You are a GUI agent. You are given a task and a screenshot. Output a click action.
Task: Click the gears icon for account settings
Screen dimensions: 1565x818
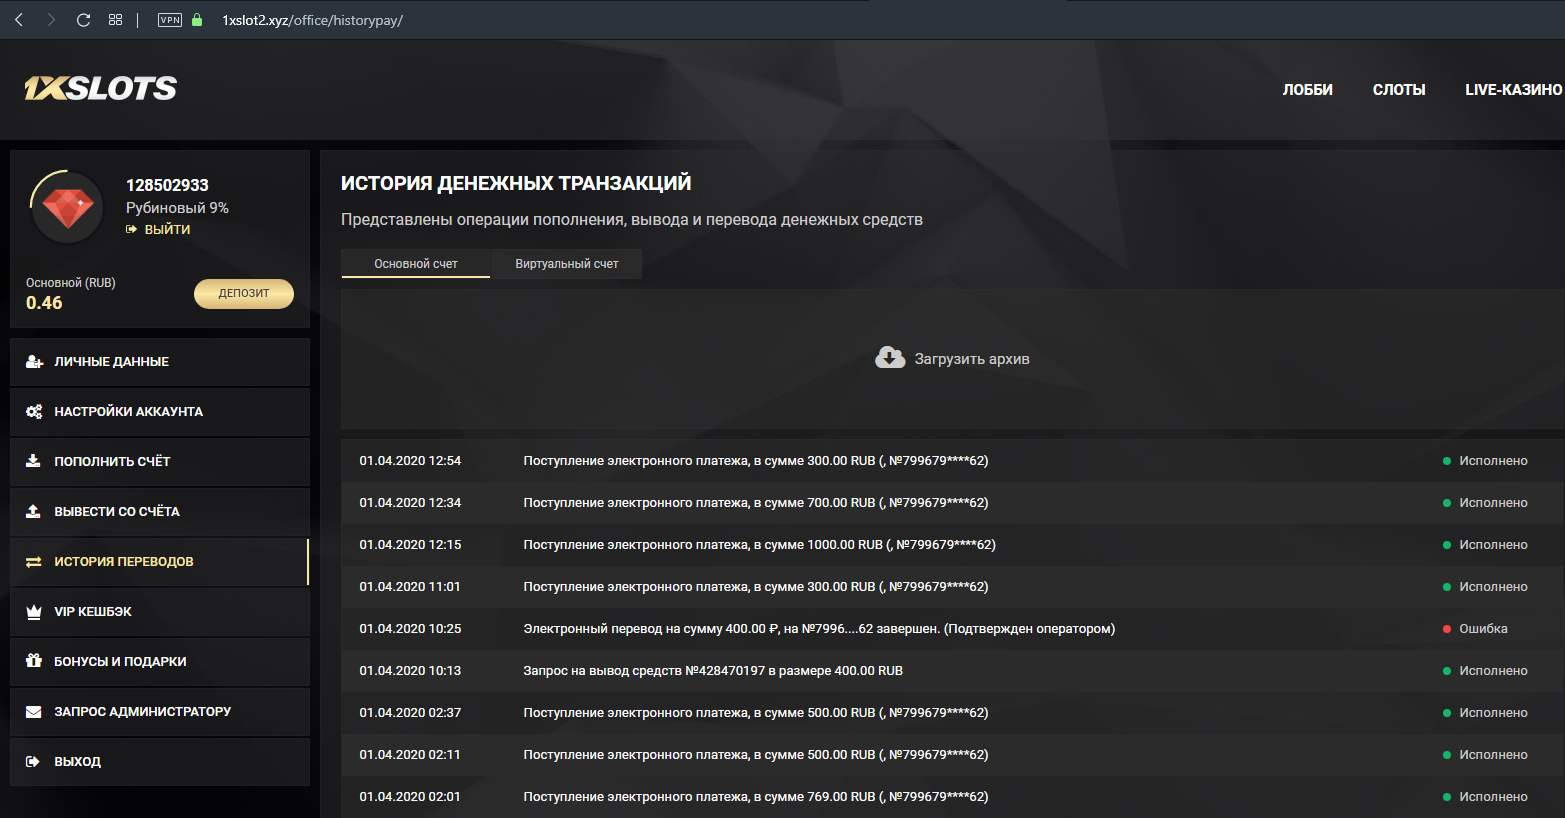(x=34, y=412)
